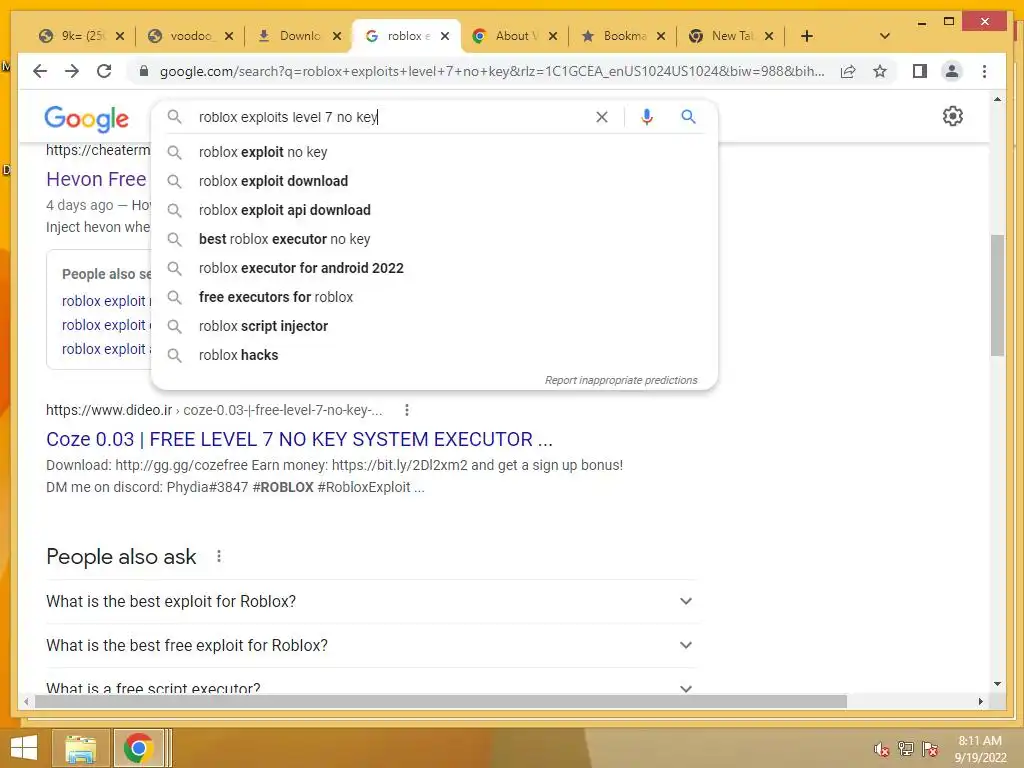This screenshot has width=1024, height=768.
Task: Expand 'What is the best free exploit for Roblox?'
Action: pyautogui.click(x=370, y=645)
